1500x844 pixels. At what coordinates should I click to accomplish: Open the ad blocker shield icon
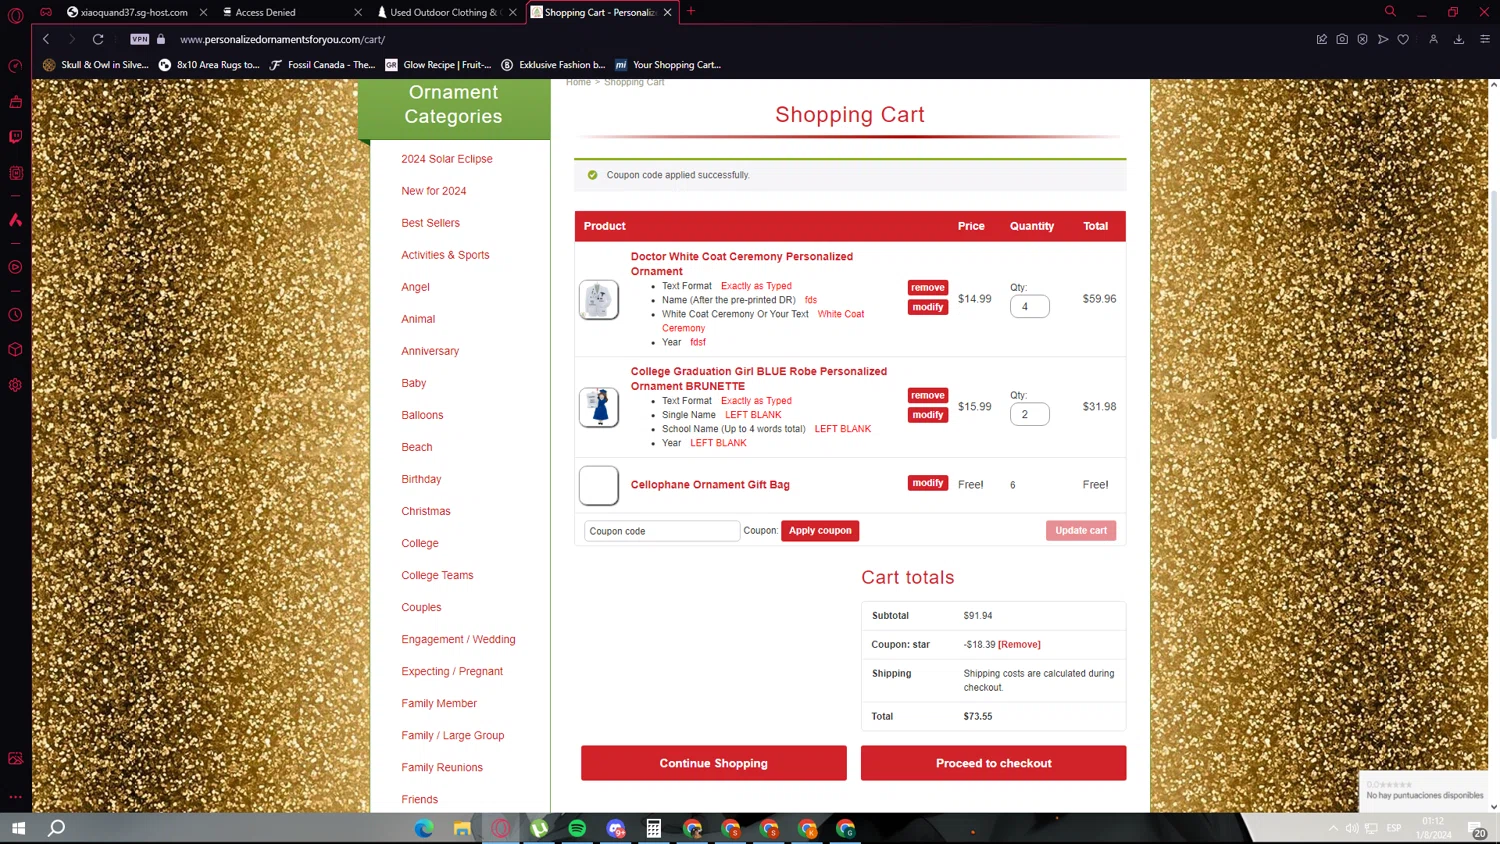1362,39
